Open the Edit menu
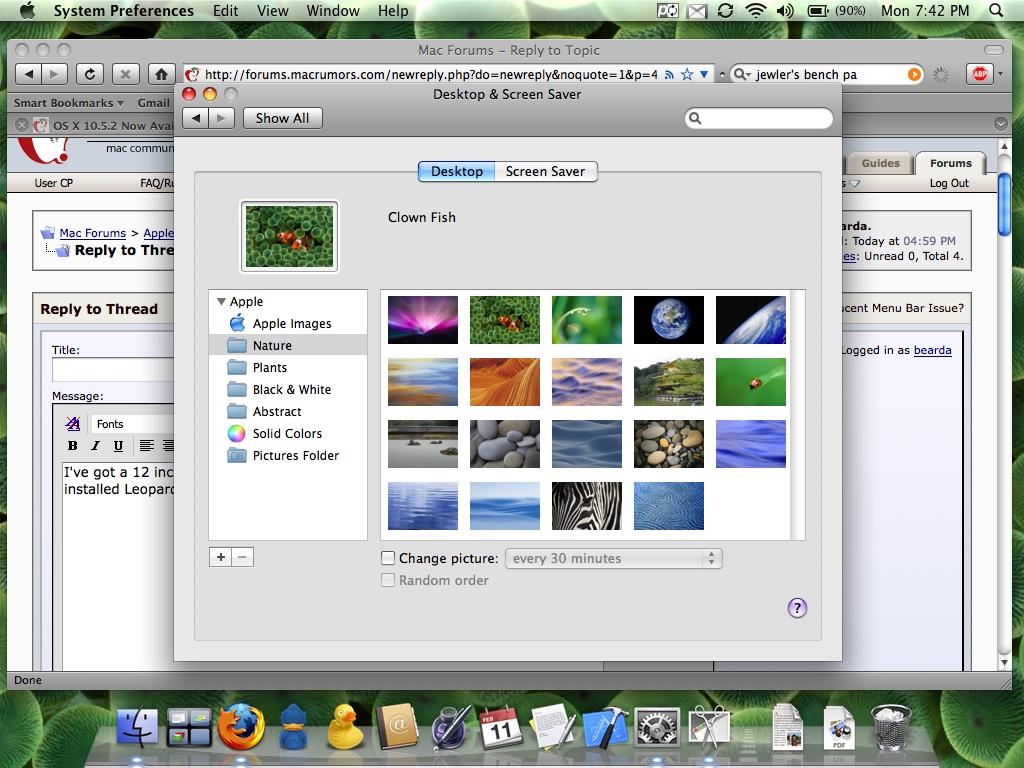This screenshot has width=1024, height=768. 225,10
